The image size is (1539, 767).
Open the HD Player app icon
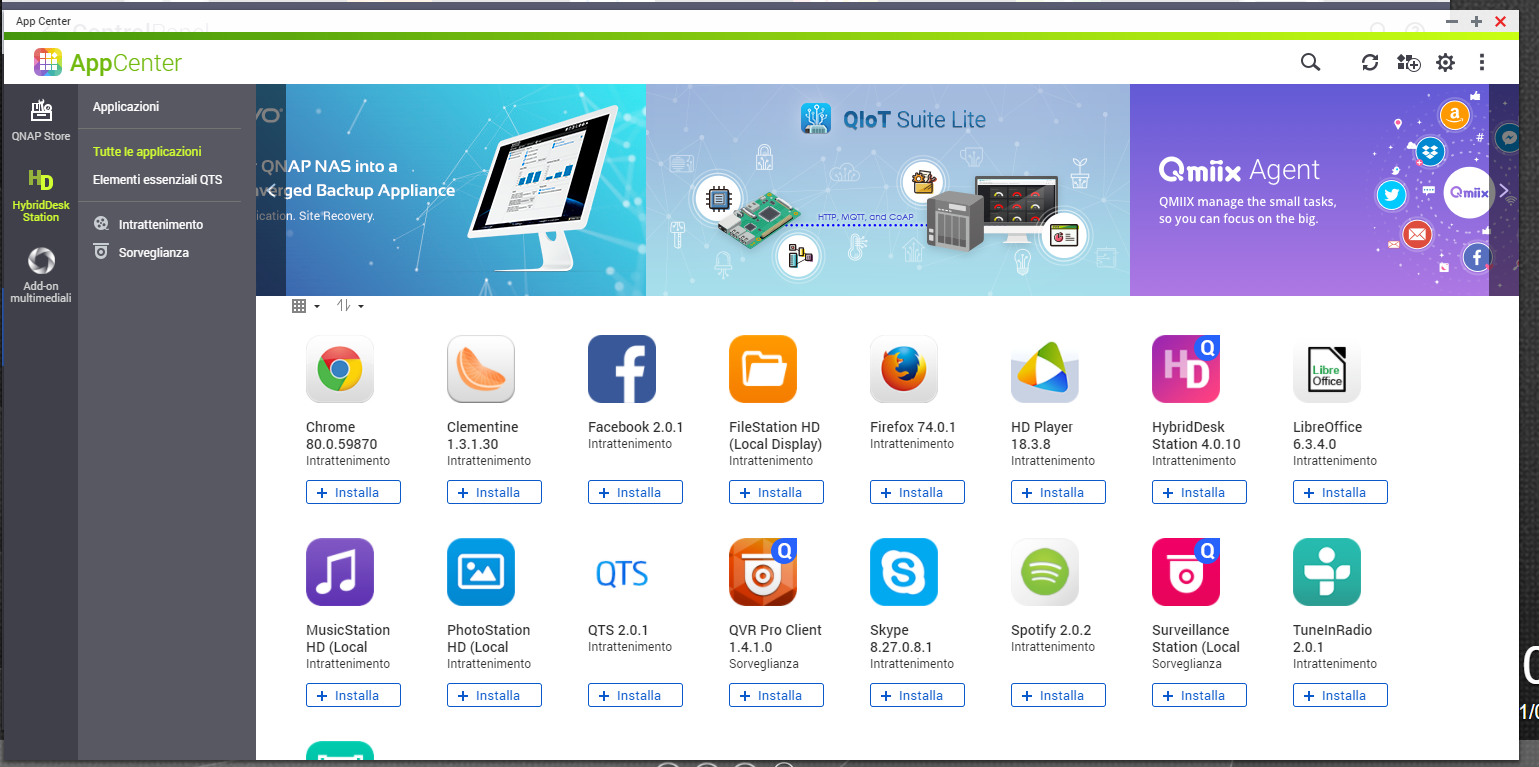1045,369
